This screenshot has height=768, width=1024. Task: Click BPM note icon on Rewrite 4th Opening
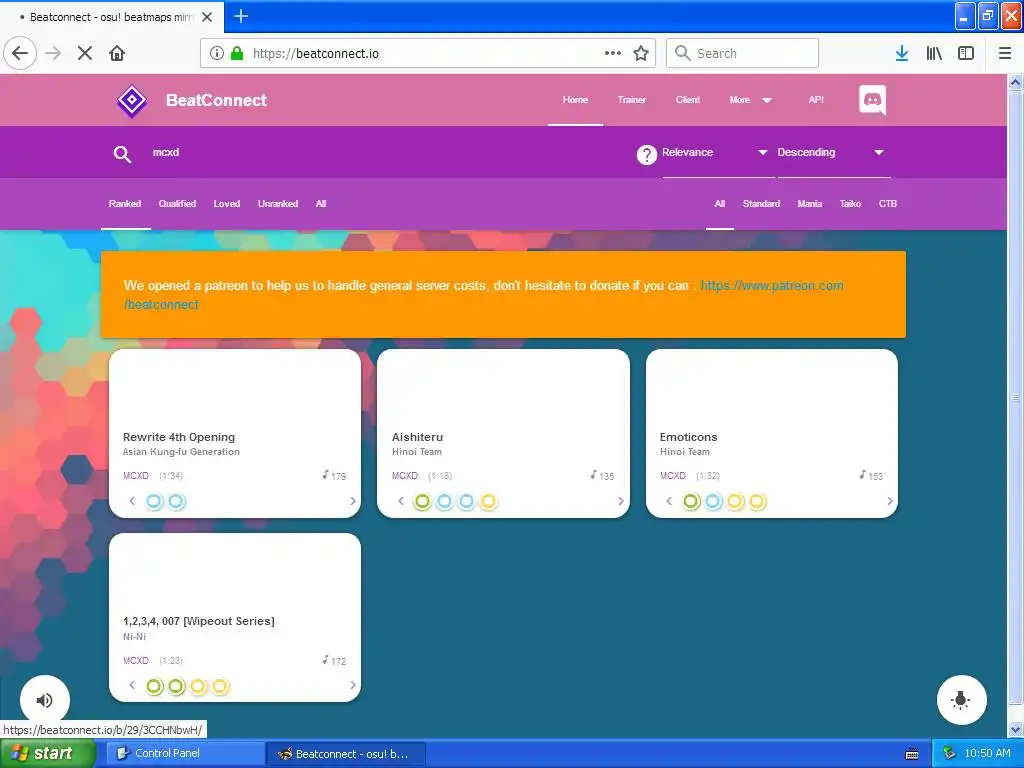coord(325,475)
